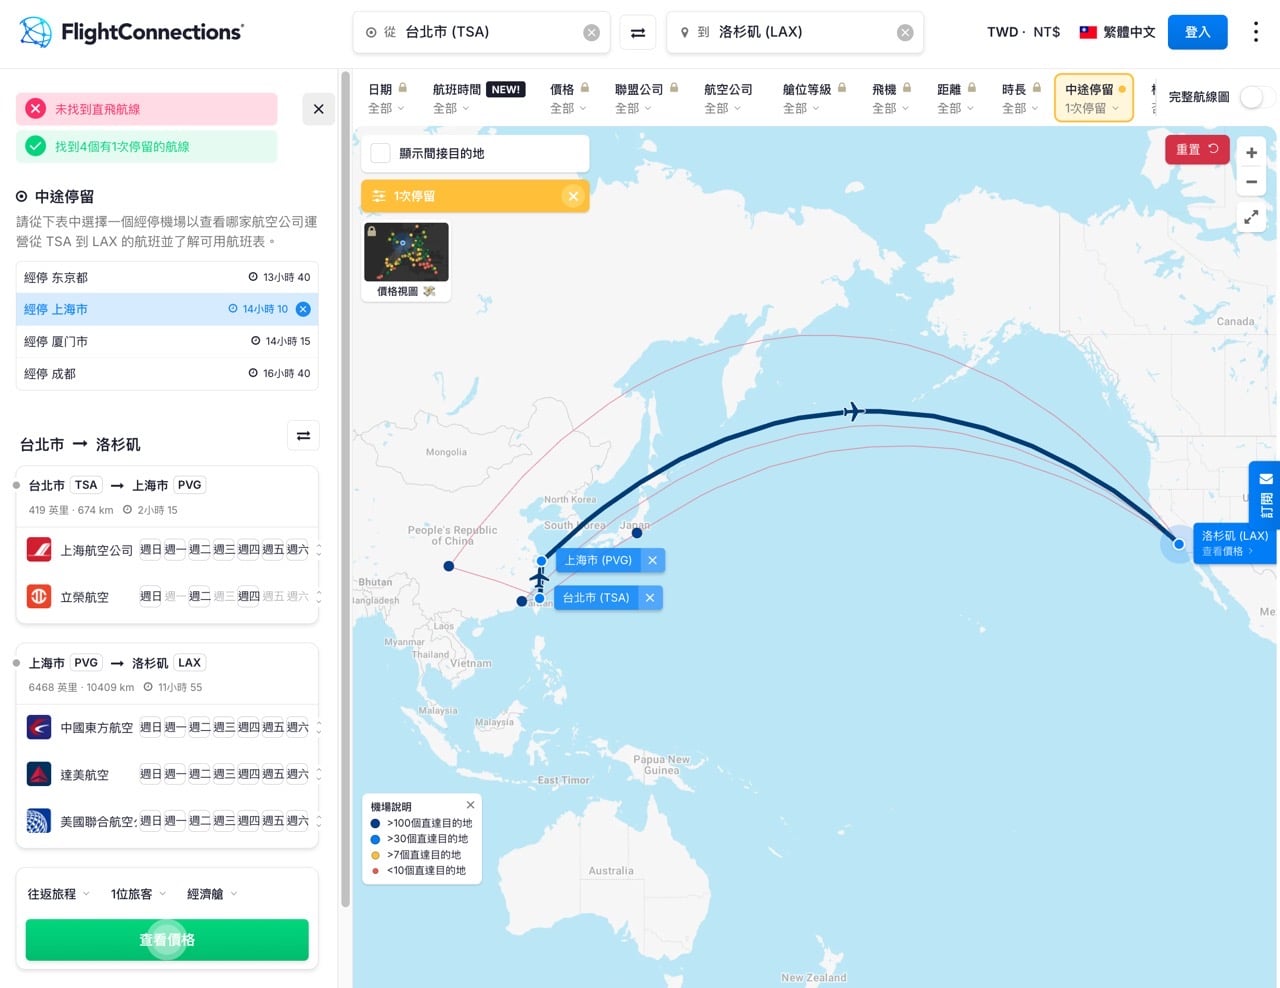Open the 繁體中文 language selector
This screenshot has height=988, width=1280.
tap(1117, 32)
